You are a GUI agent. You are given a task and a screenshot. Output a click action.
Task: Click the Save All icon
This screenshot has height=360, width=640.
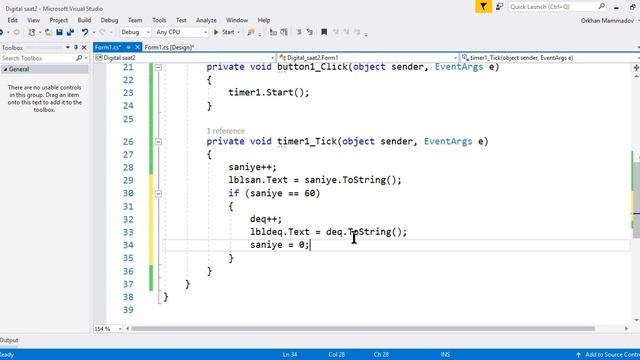(x=70, y=32)
